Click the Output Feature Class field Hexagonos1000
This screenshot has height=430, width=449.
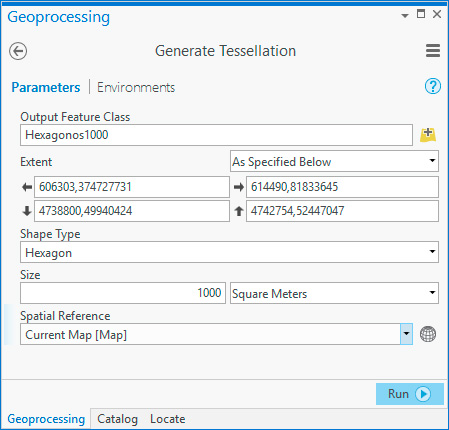(x=216, y=135)
